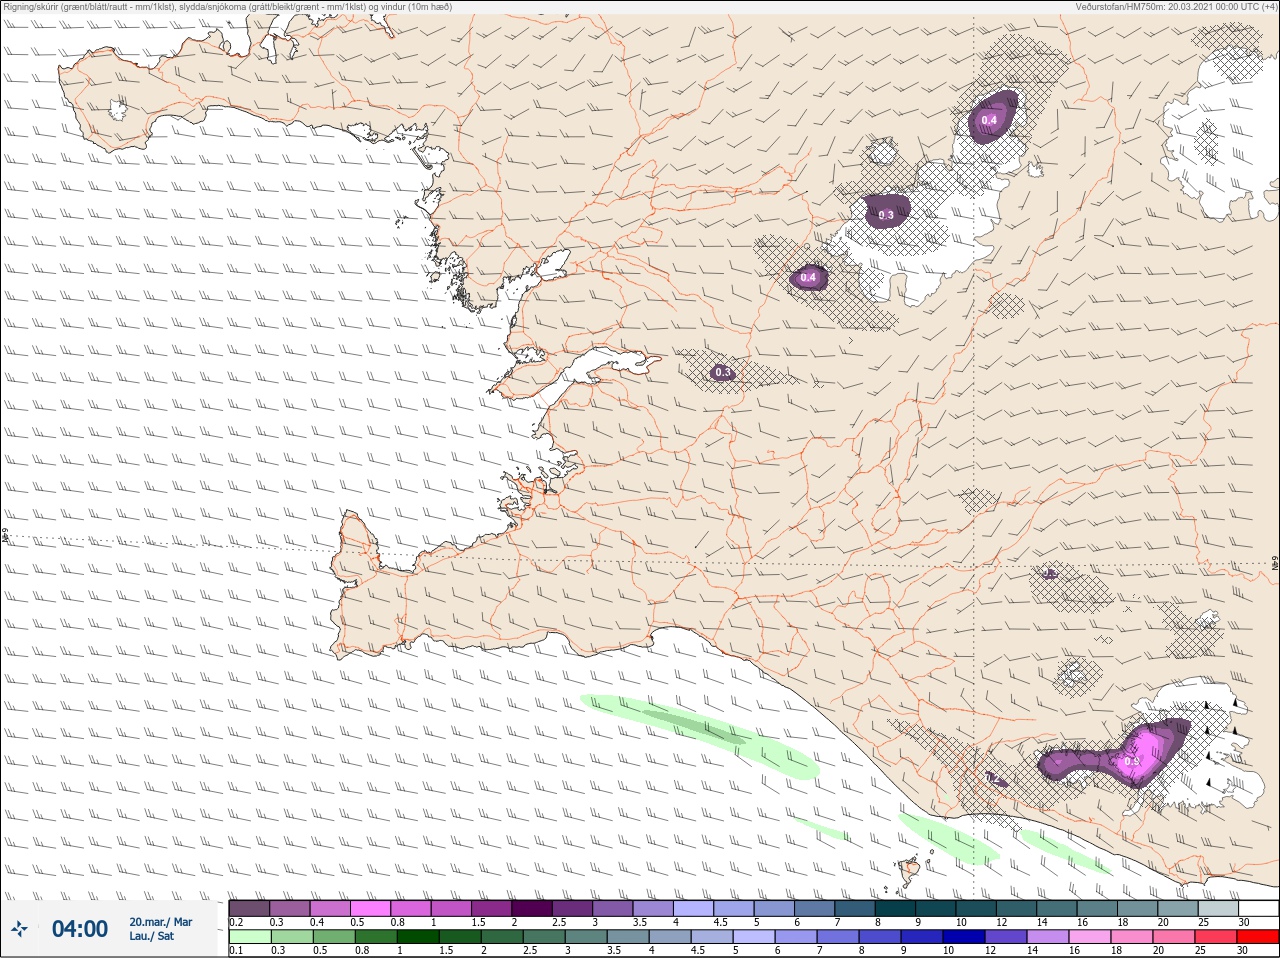The width and height of the screenshot is (1280, 958).
Task: Click the Vestmannaeyjar island off south coast
Action: tap(909, 871)
